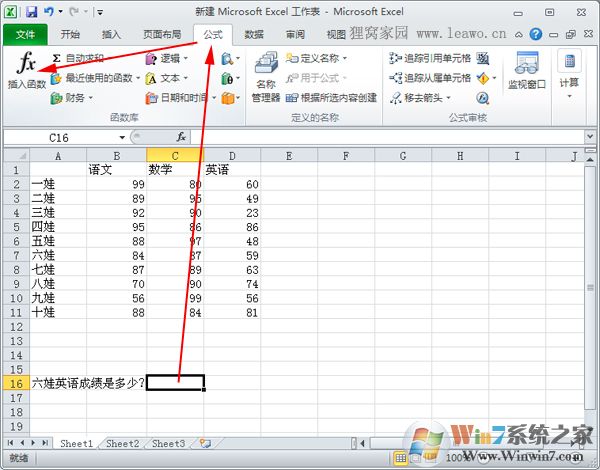Image resolution: width=600 pixels, height=470 pixels.
Task: Switch to the Review tab
Action: pyautogui.click(x=295, y=35)
